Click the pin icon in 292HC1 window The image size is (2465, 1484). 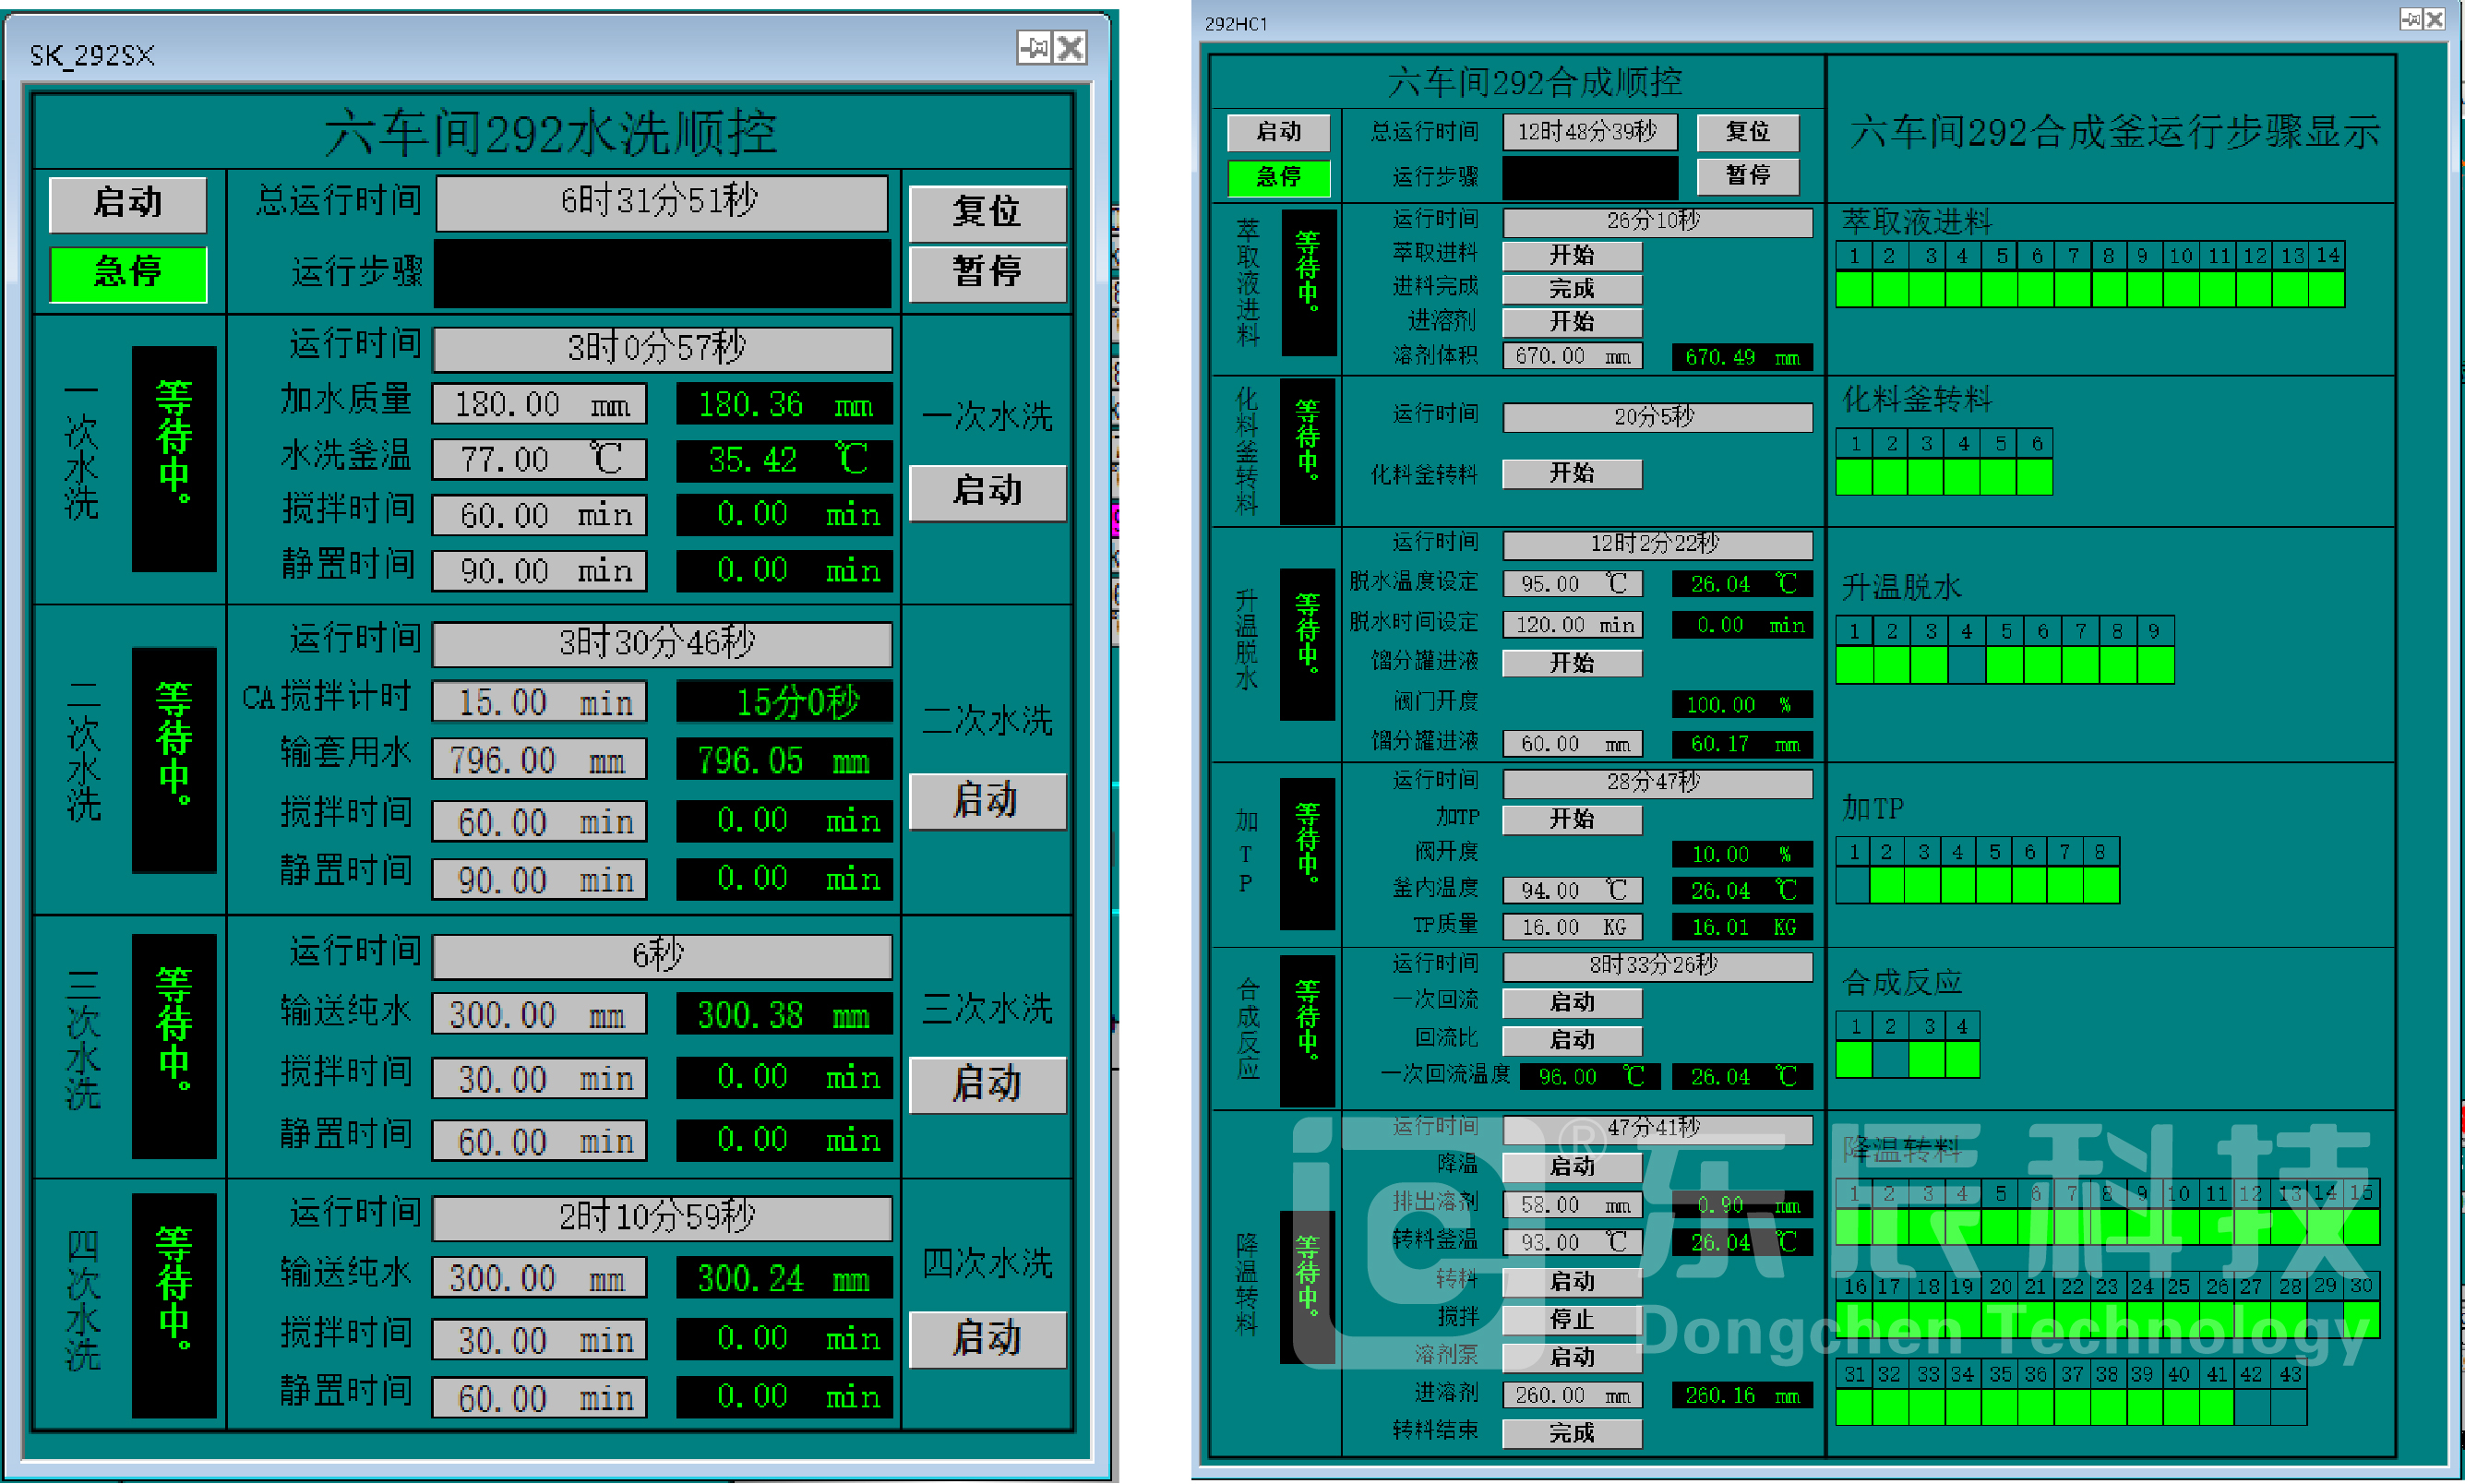2410,19
